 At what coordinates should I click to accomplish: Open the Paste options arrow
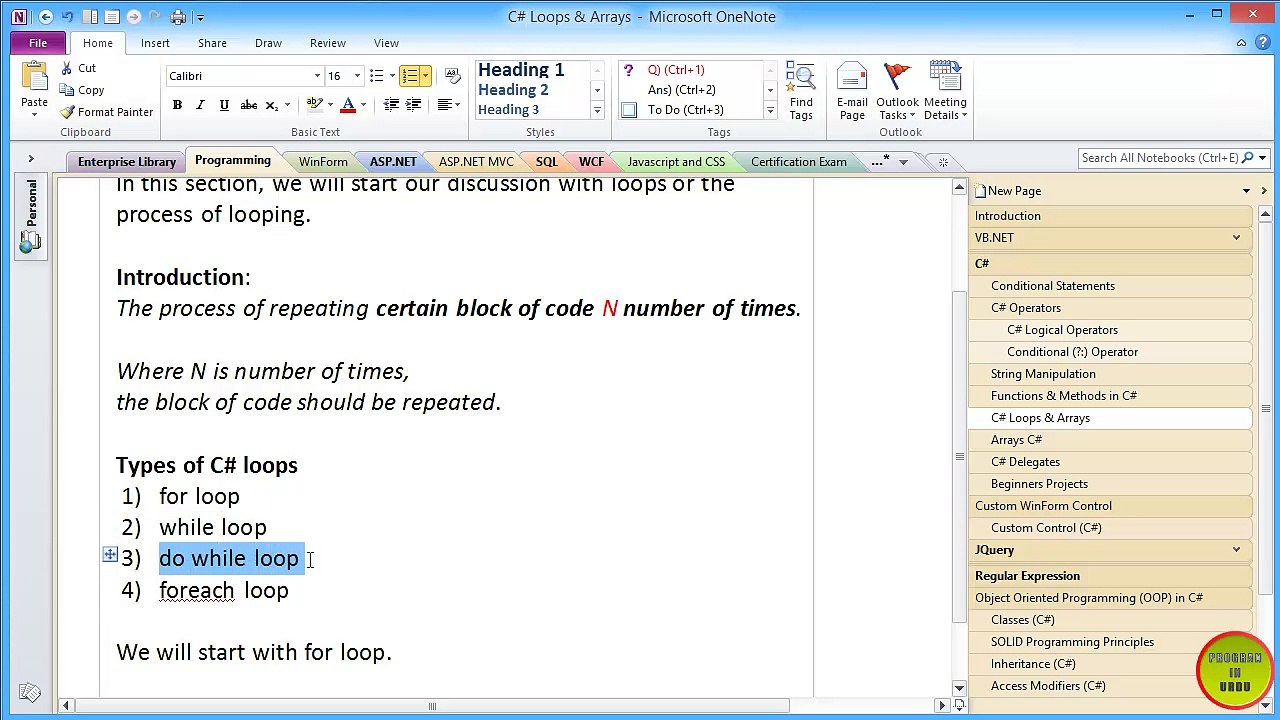click(34, 115)
